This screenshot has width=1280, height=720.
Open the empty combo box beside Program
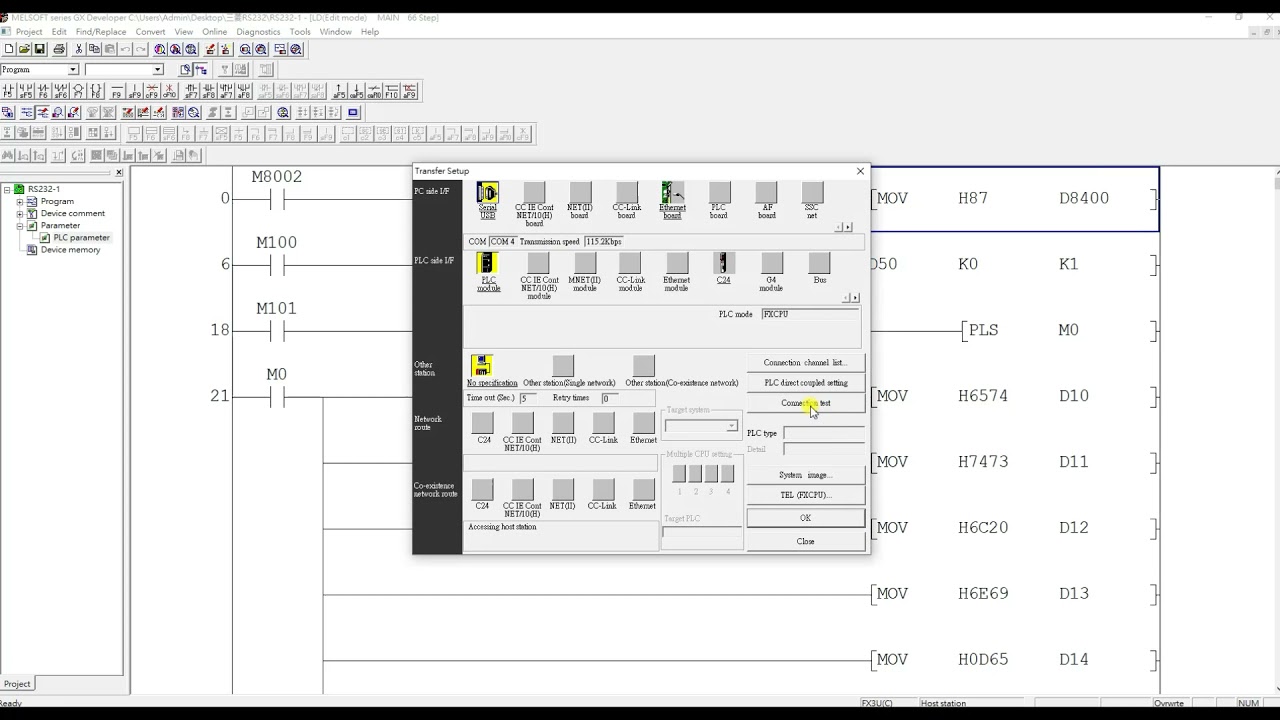157,69
